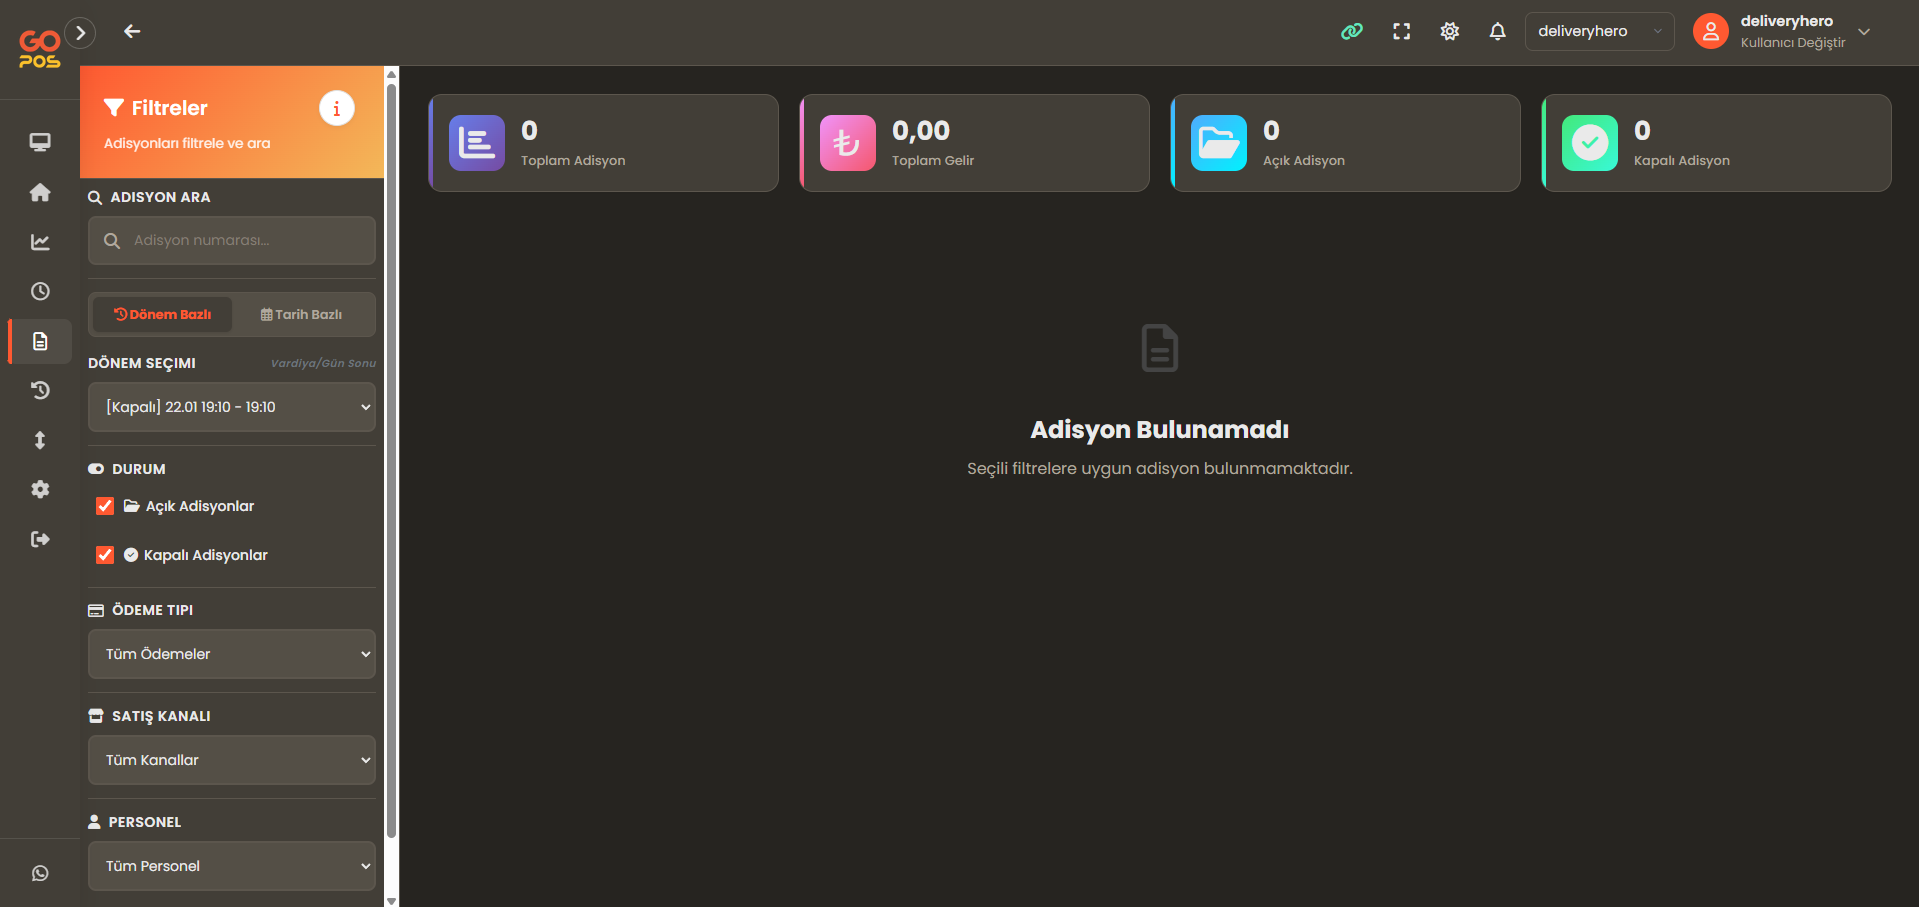Click the scrollbar down arrow
Viewport: 1919px width, 907px height.
[392, 900]
